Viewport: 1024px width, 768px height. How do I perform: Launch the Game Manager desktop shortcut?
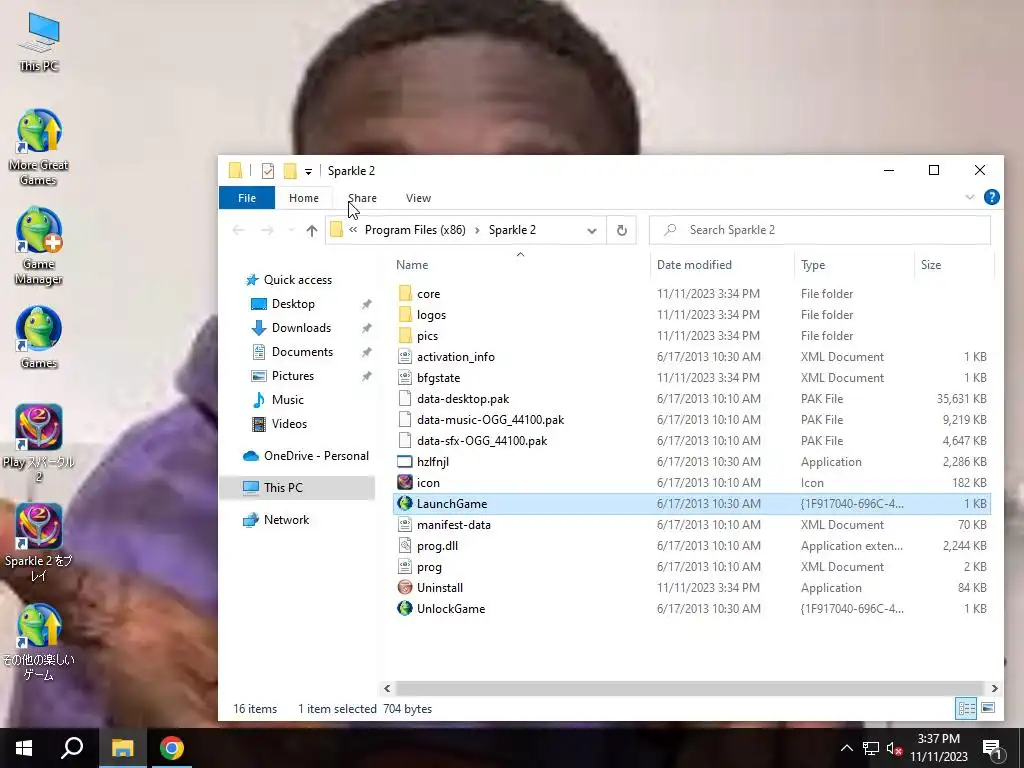[x=39, y=247]
